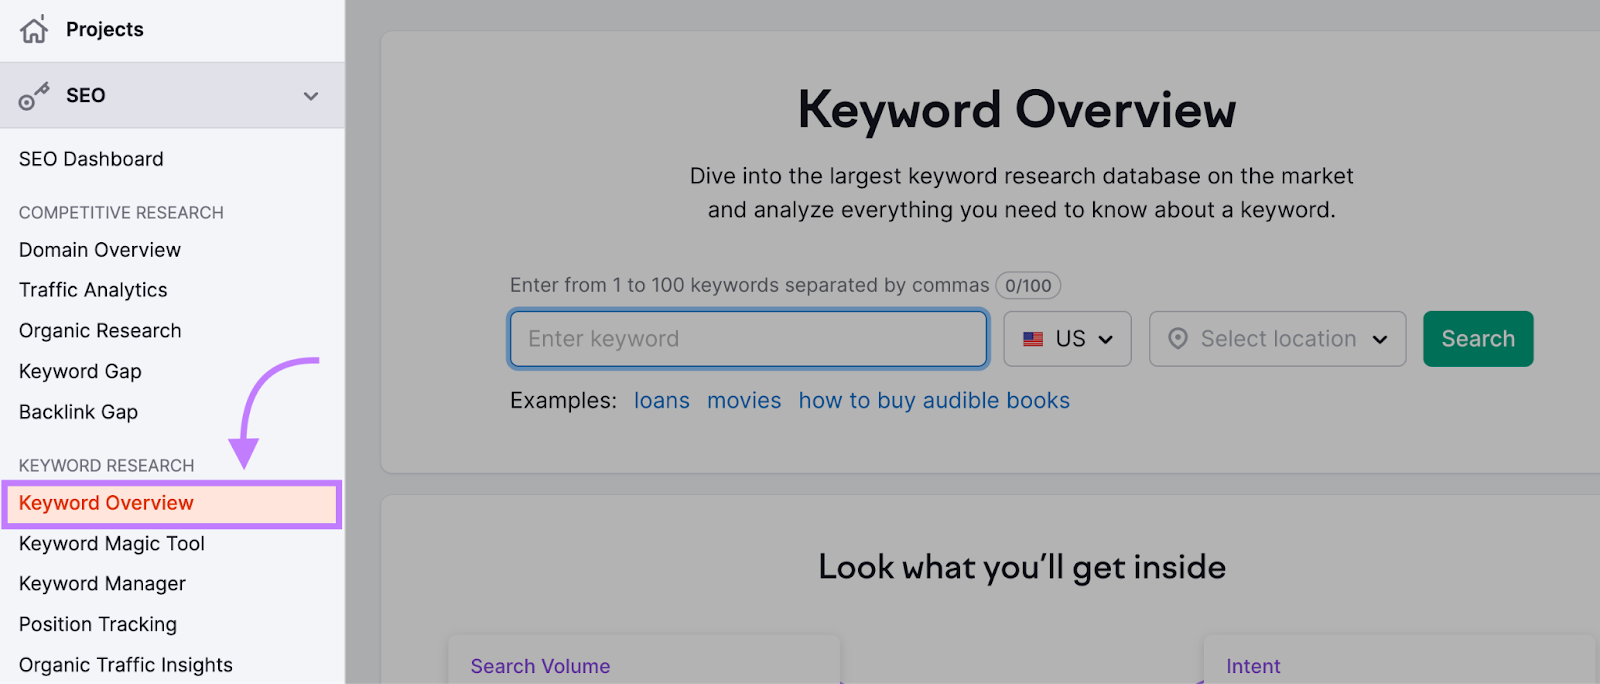1600x684 pixels.
Task: Open SEO Dashboard in the sidebar
Action: point(91,159)
